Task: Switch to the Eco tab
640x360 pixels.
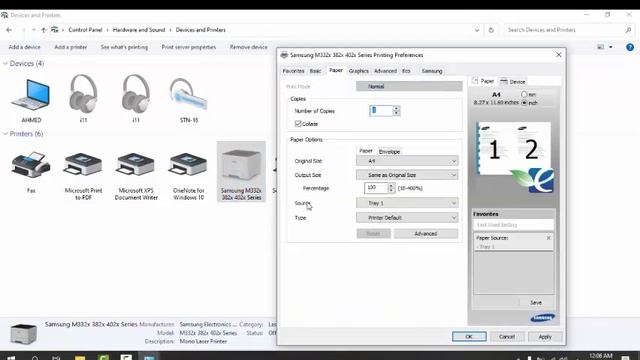Action: (406, 71)
